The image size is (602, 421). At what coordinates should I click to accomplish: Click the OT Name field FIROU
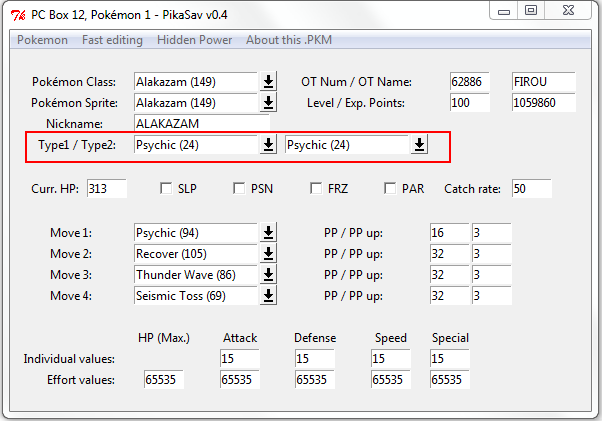pyautogui.click(x=544, y=81)
